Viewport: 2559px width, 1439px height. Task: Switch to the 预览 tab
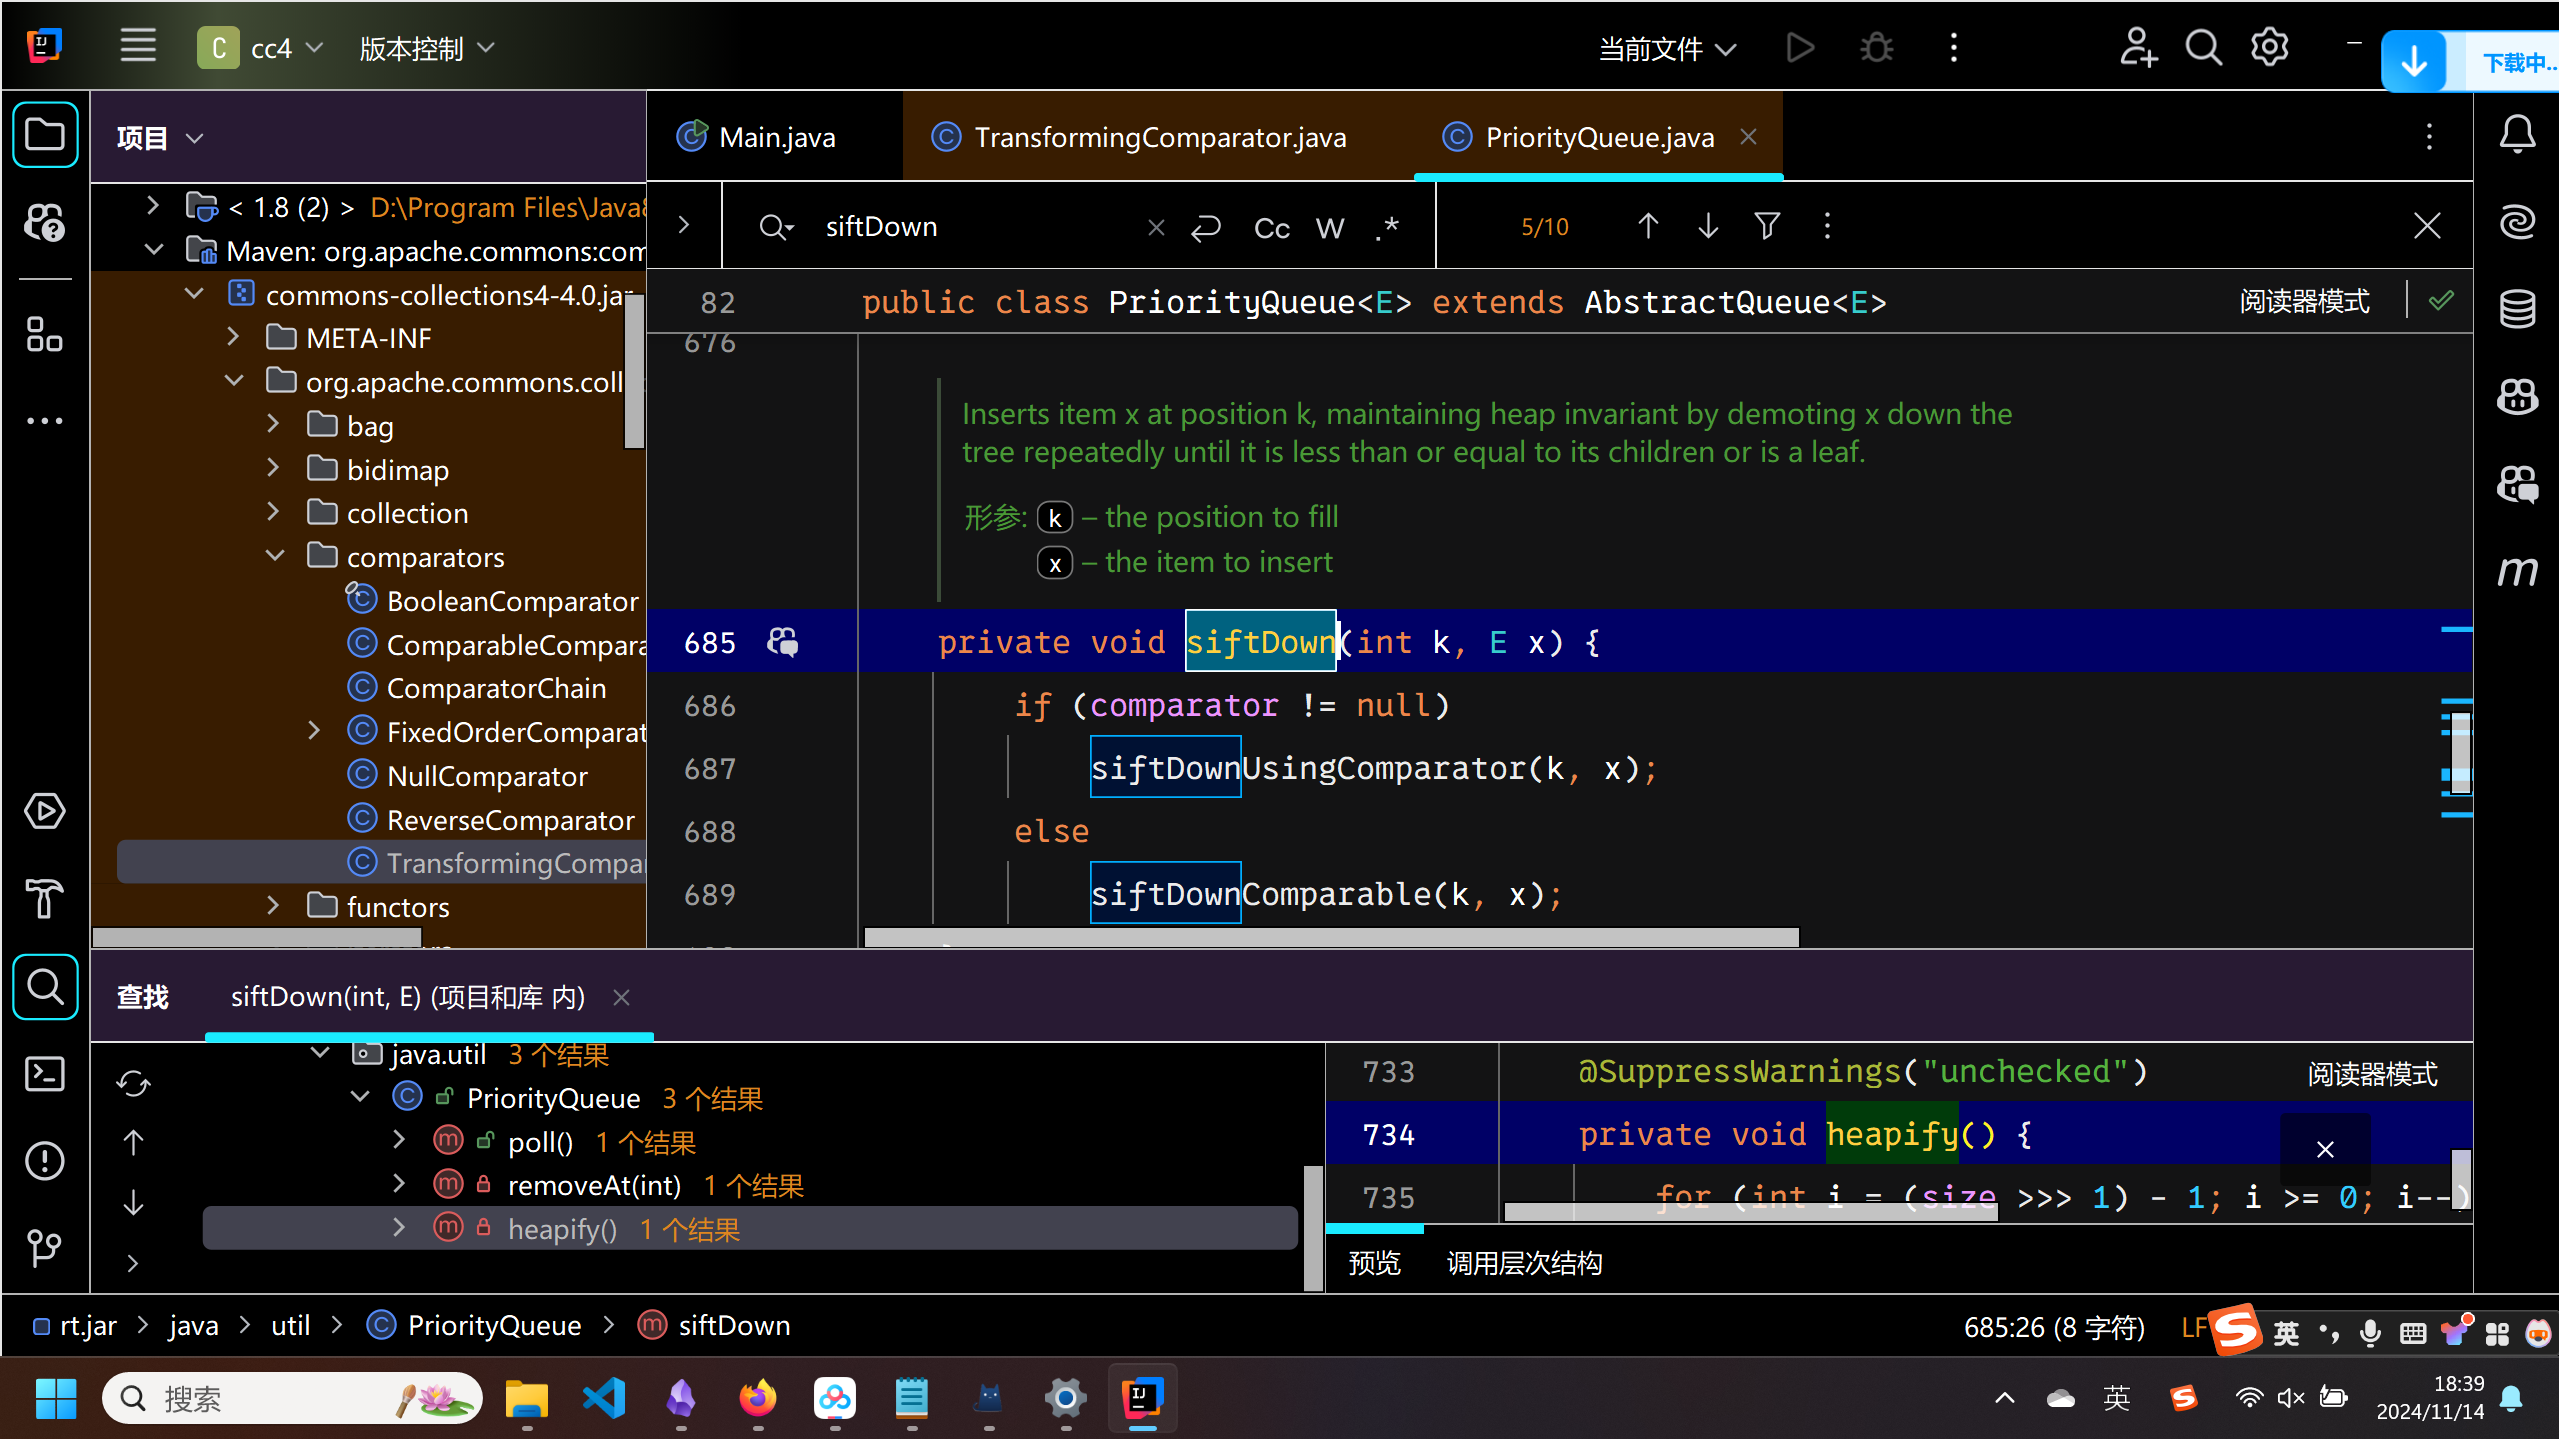coord(1374,1263)
